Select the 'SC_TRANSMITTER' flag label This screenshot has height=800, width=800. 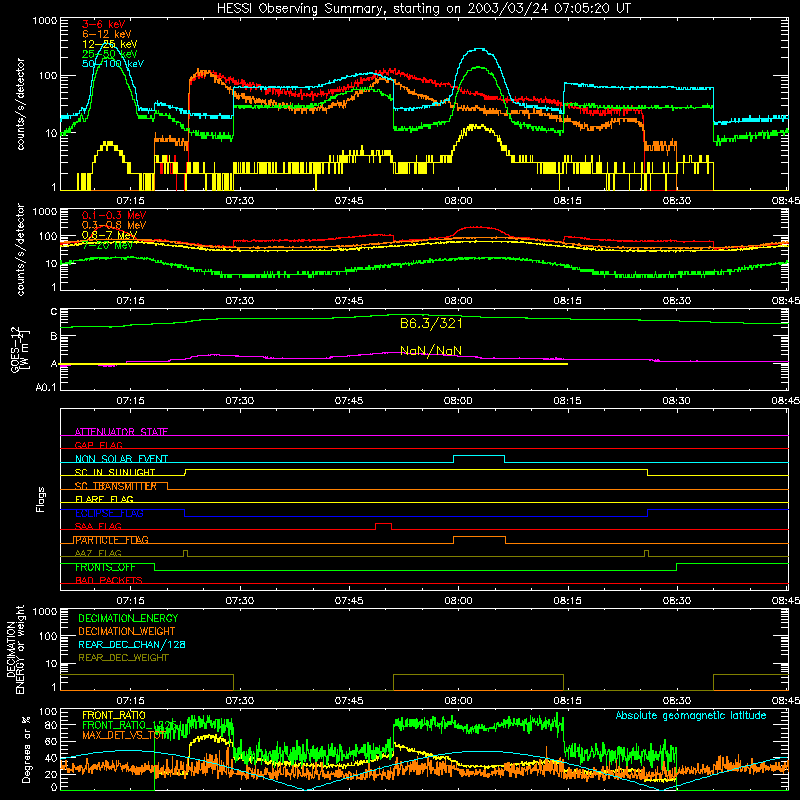pyautogui.click(x=115, y=486)
